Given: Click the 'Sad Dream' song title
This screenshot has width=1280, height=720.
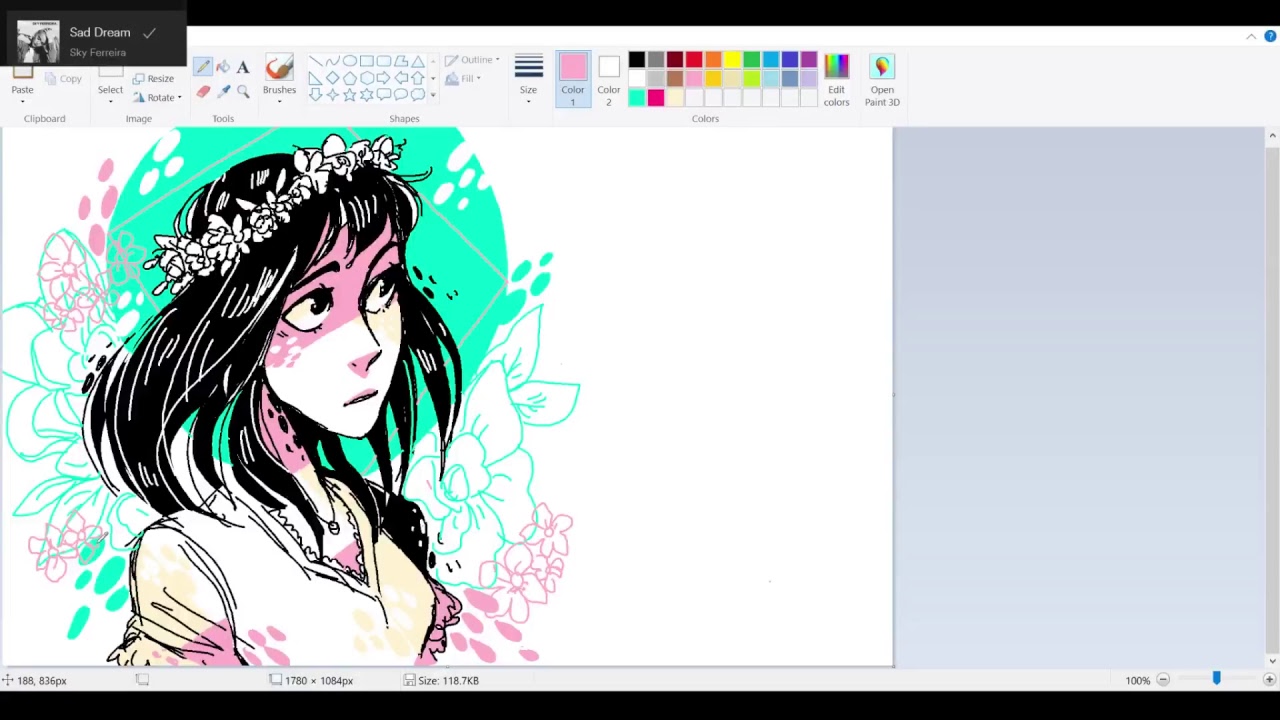Looking at the screenshot, I should pos(100,32).
